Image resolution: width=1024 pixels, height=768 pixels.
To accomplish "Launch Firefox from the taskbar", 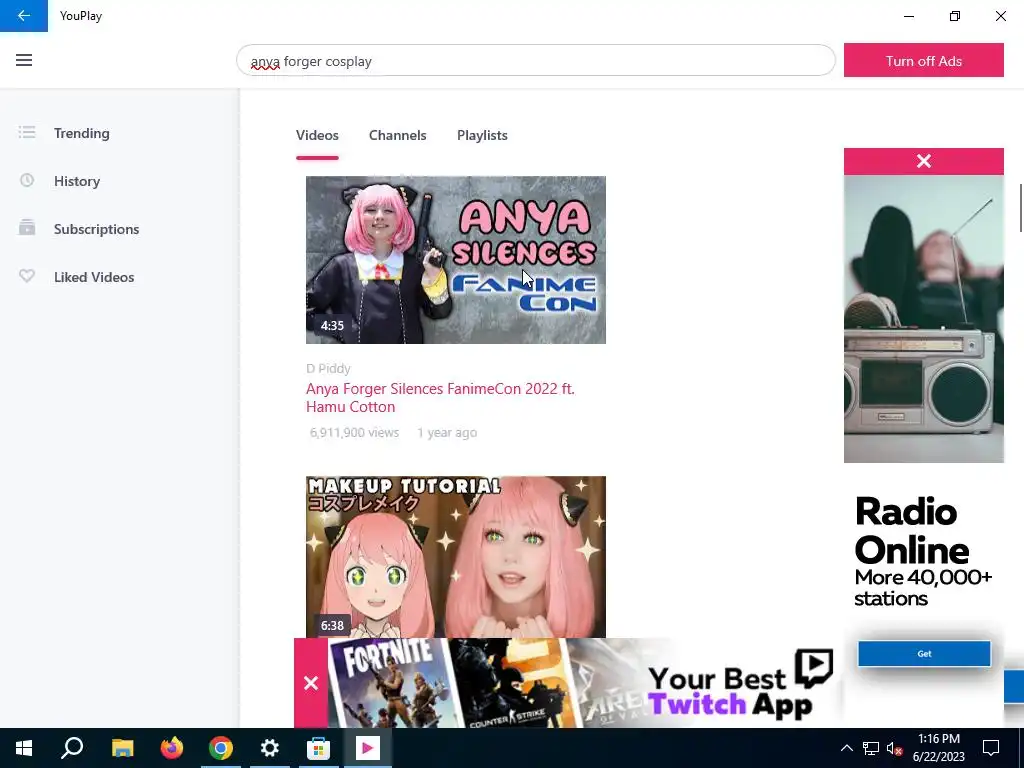I will pos(172,748).
